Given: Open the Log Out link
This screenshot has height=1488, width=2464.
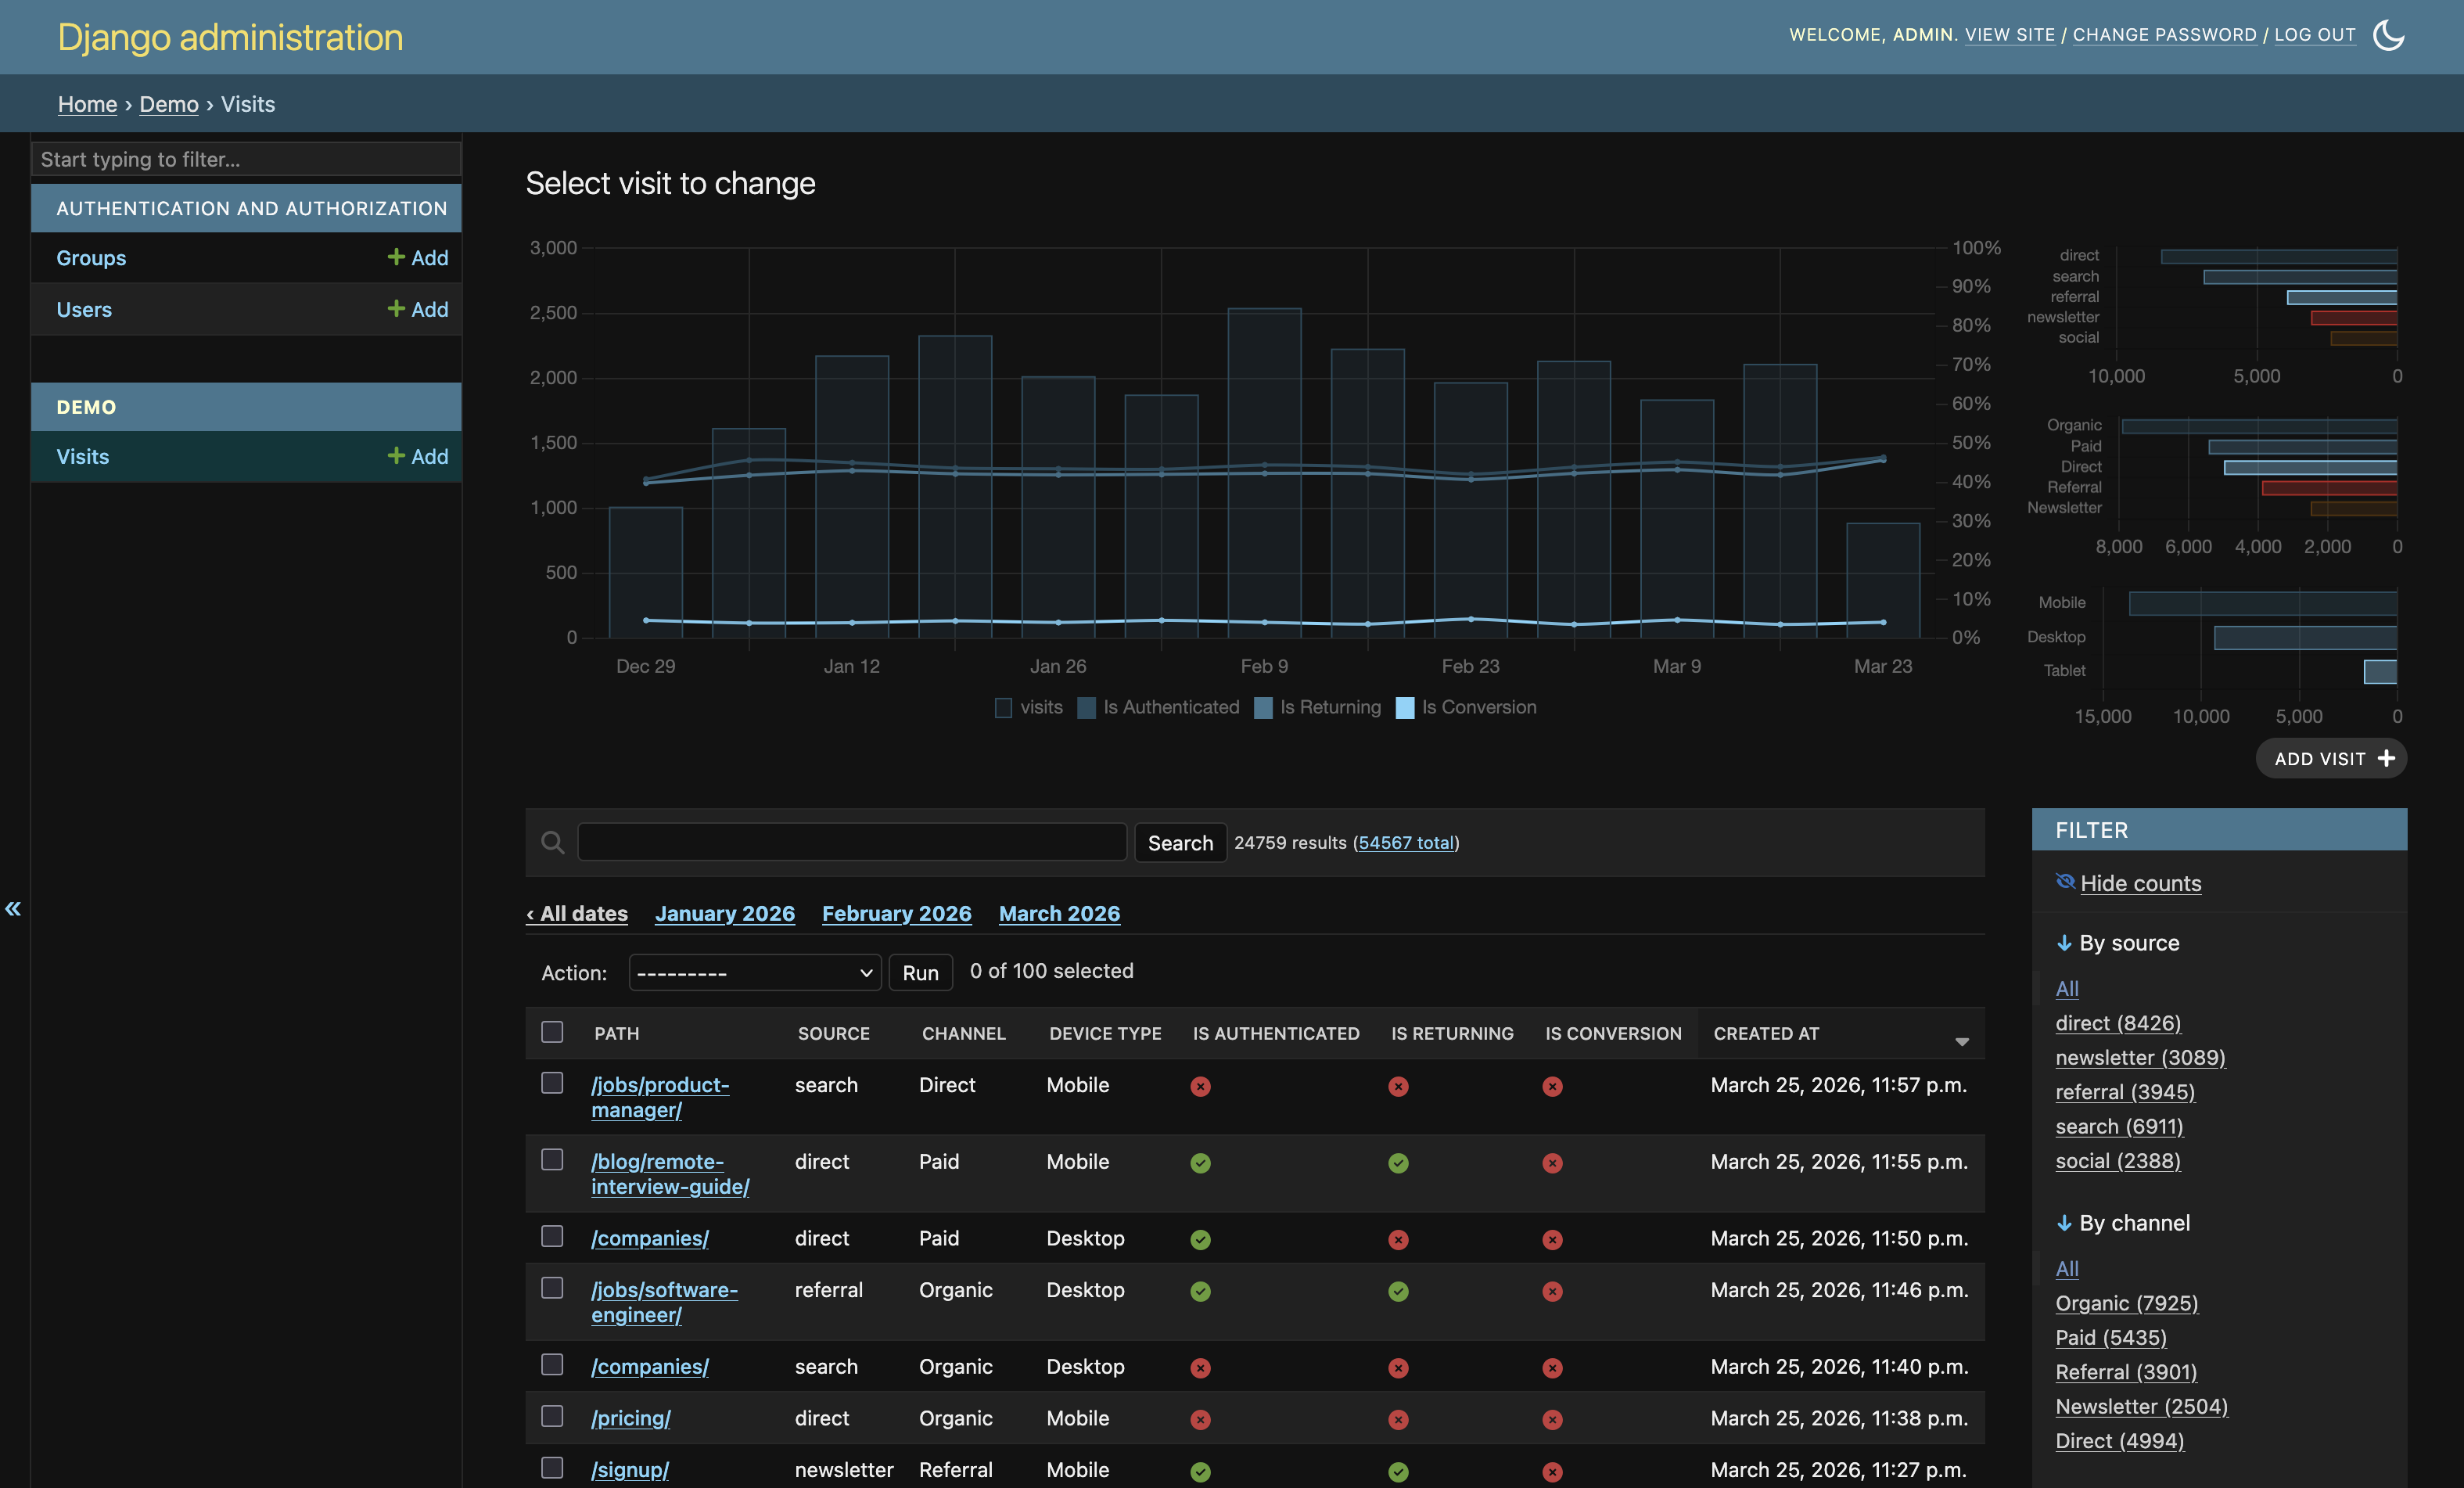Looking at the screenshot, I should tap(2315, 34).
